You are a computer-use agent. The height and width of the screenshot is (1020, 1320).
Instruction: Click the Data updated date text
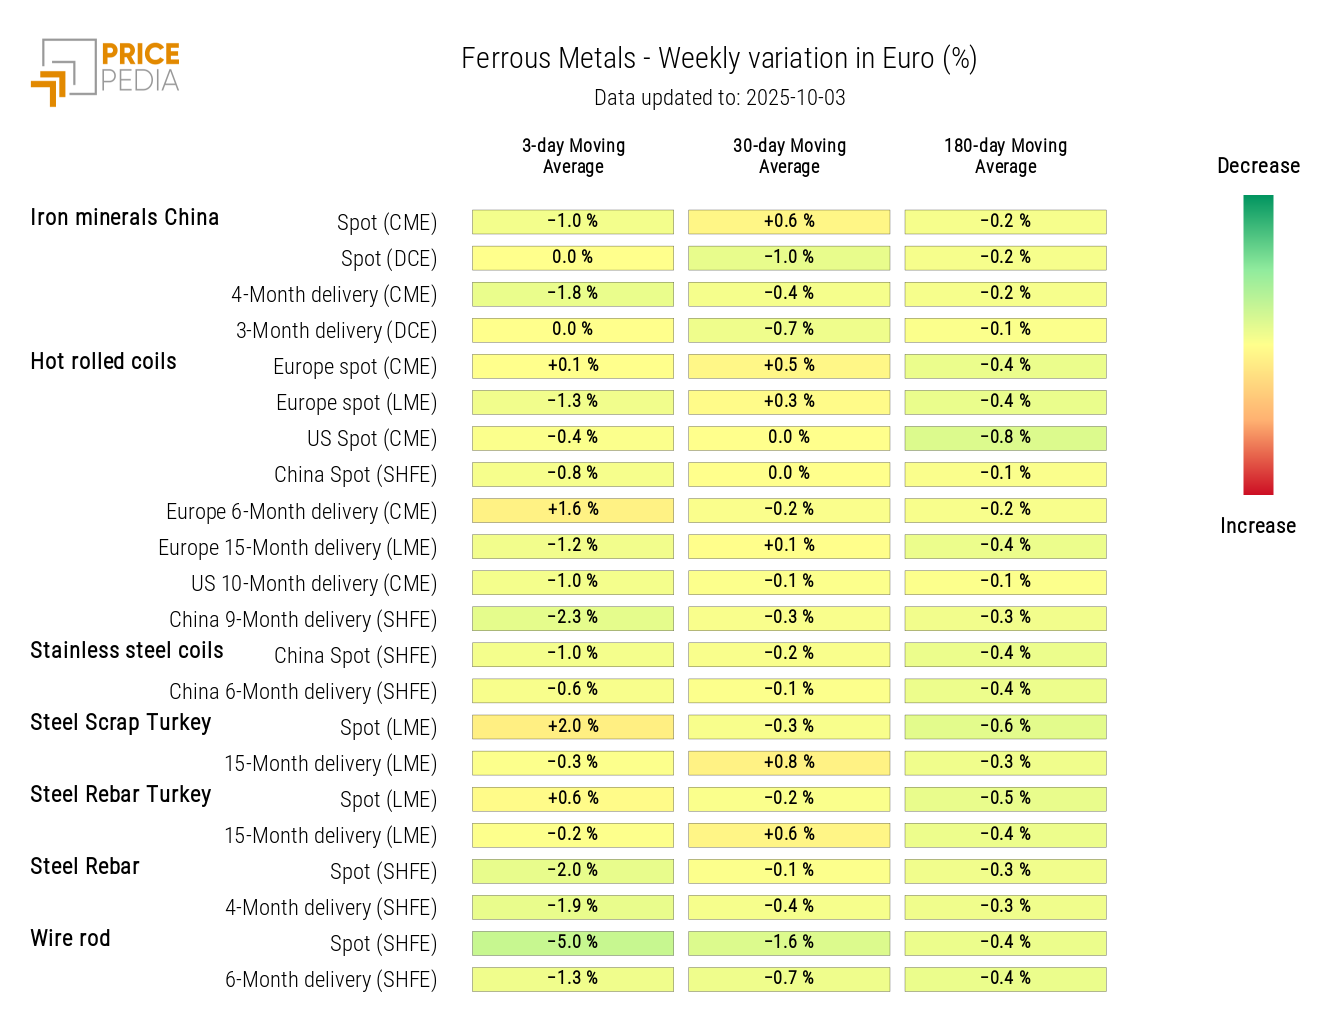click(719, 98)
